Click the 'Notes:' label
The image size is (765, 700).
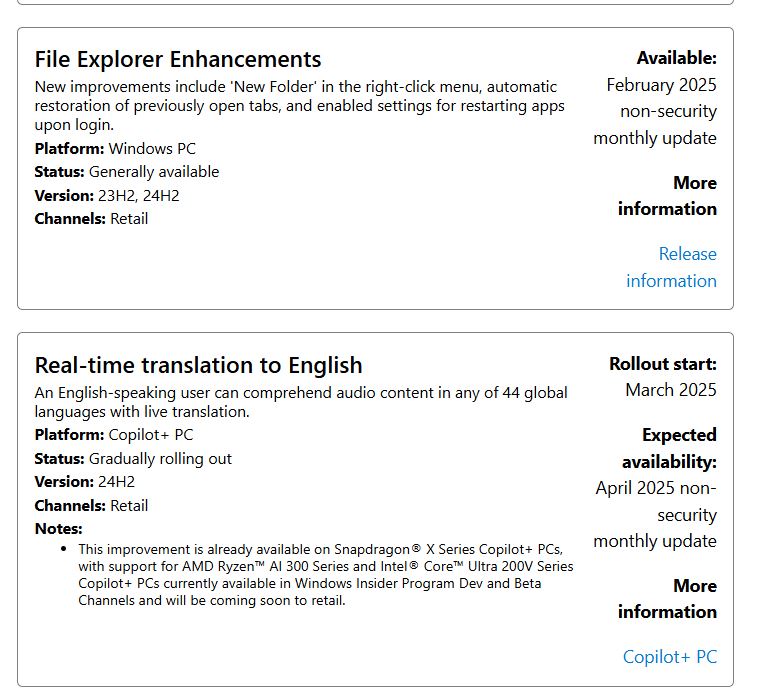click(58, 528)
